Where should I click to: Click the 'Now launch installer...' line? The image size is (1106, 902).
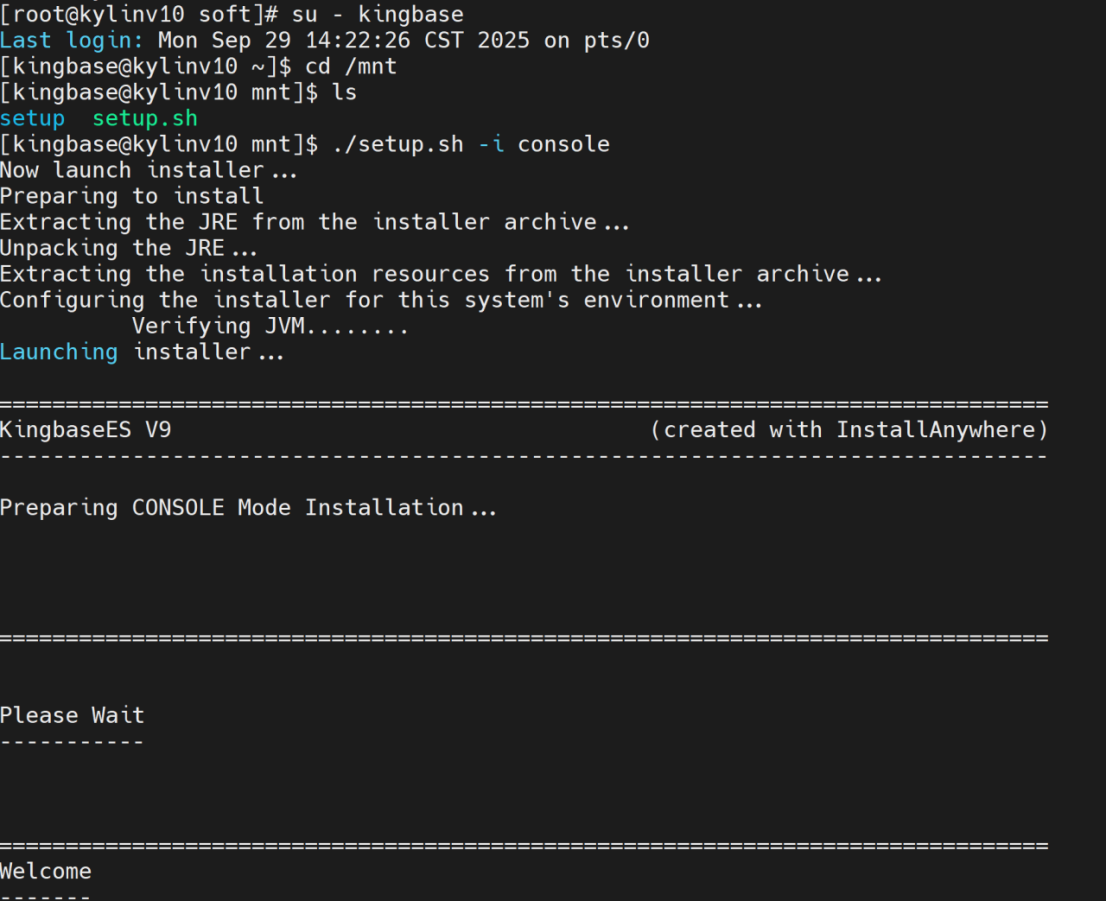[148, 170]
